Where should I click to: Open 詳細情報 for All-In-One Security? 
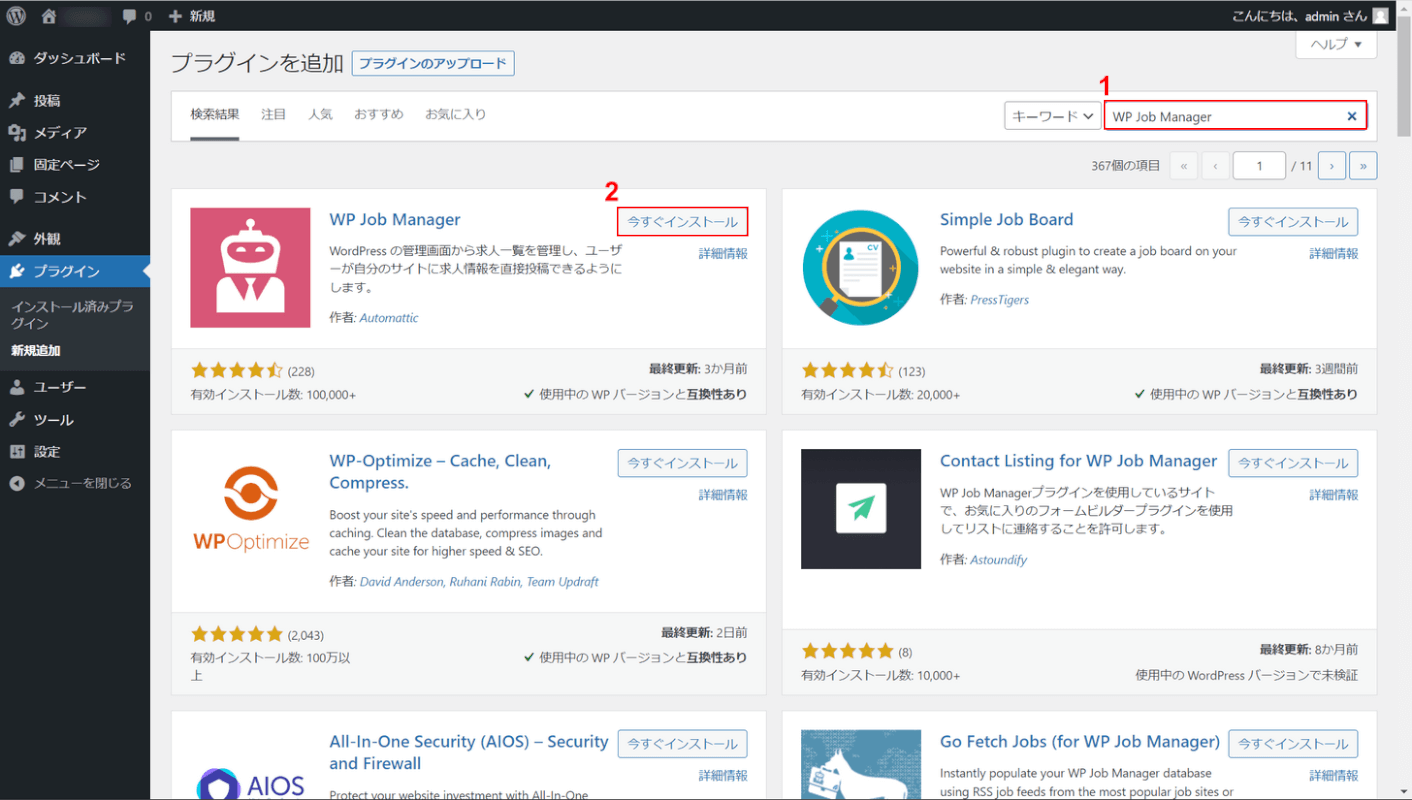(723, 776)
